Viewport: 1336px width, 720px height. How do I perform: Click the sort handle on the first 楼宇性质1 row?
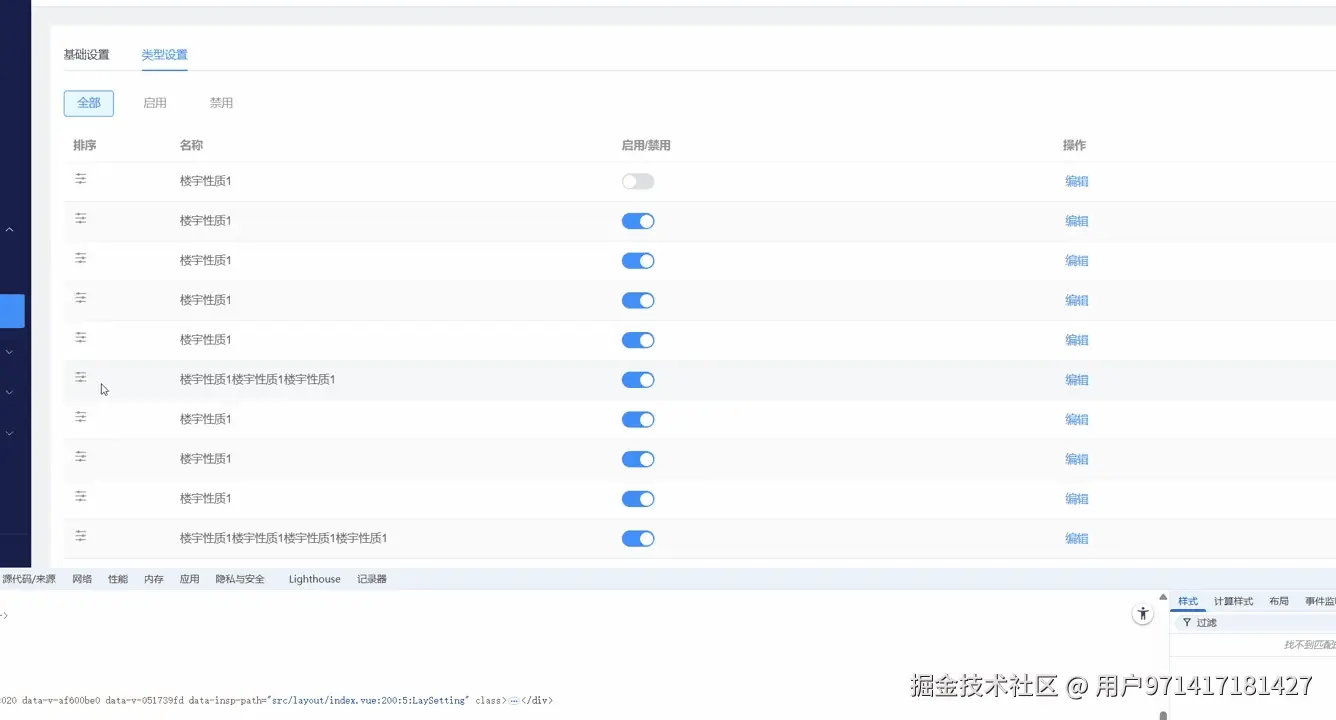click(x=80, y=180)
